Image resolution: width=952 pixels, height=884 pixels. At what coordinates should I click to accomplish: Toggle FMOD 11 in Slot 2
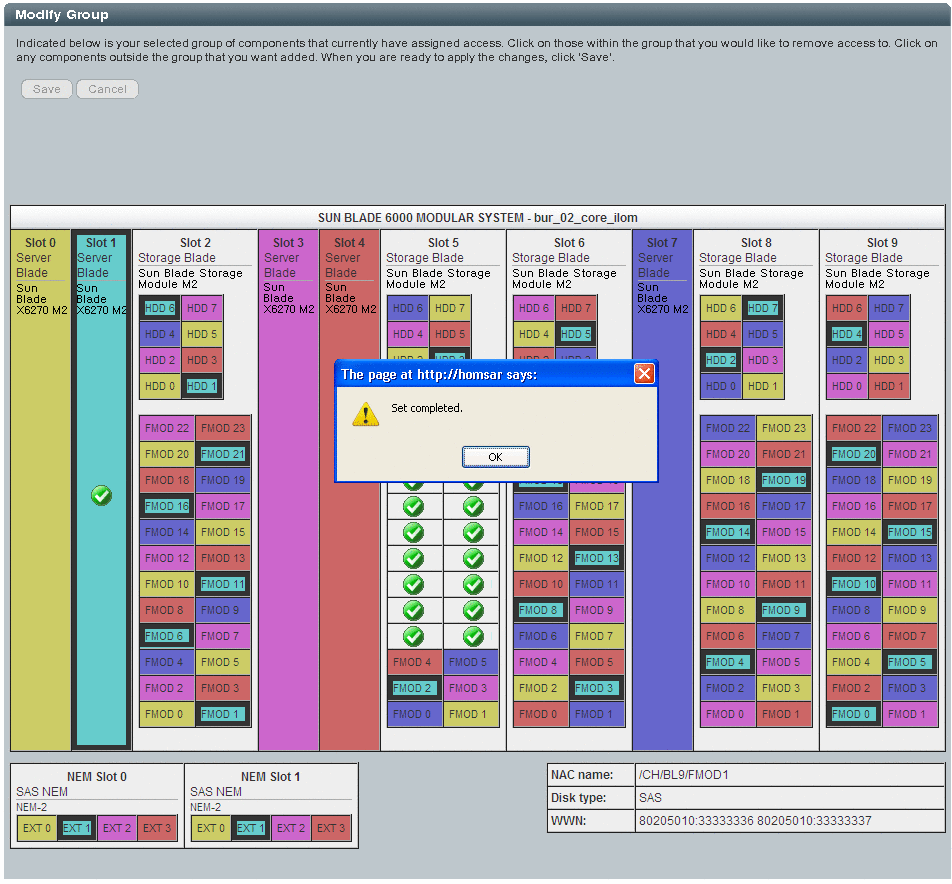coord(223,584)
